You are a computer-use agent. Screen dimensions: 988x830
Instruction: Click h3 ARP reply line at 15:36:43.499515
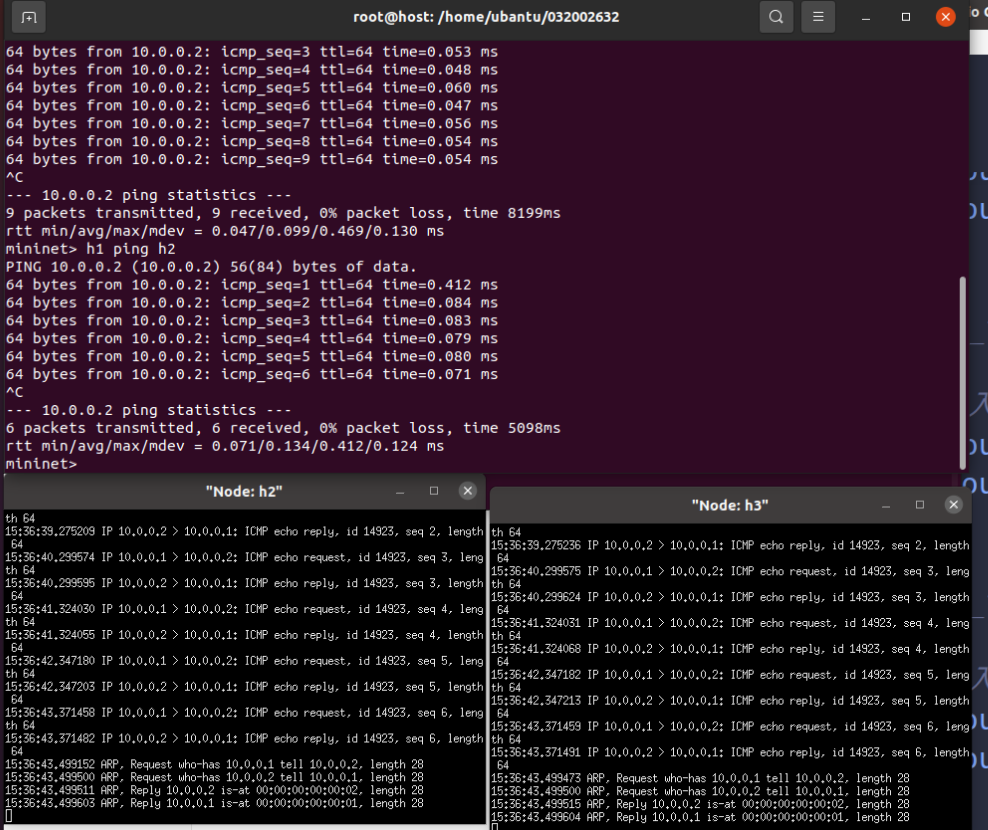pyautogui.click(x=701, y=804)
